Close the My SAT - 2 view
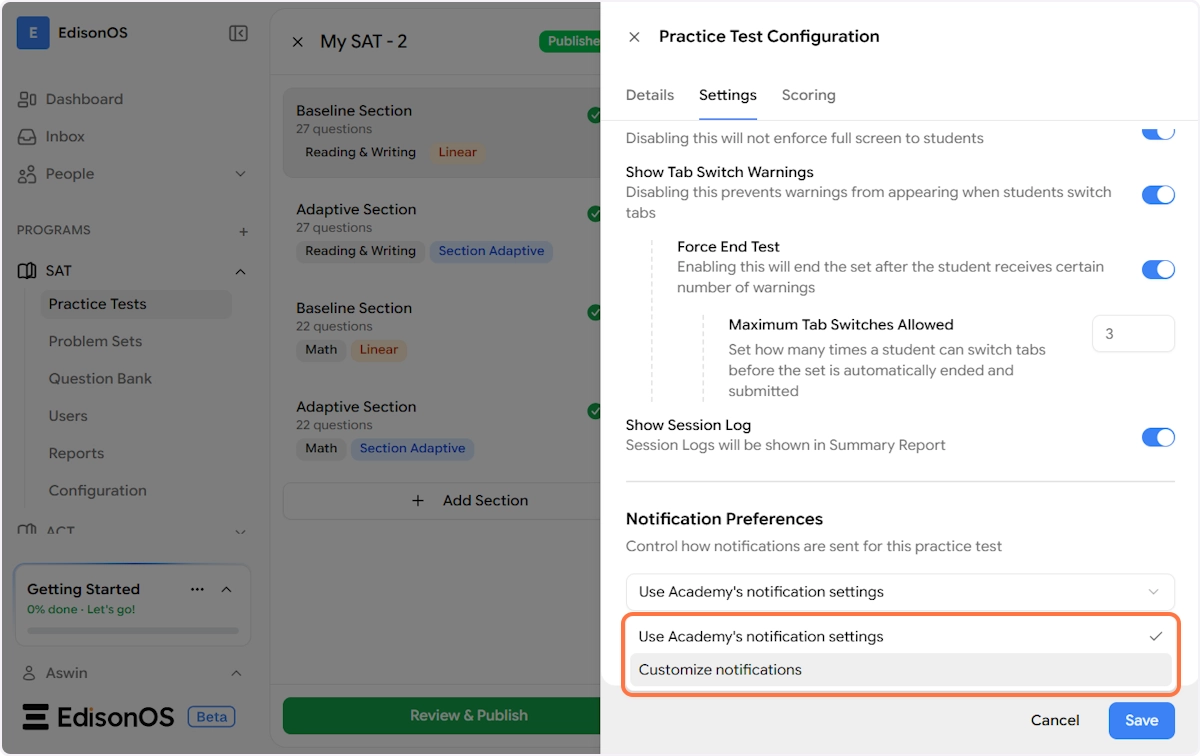Image resolution: width=1200 pixels, height=756 pixels. [297, 42]
